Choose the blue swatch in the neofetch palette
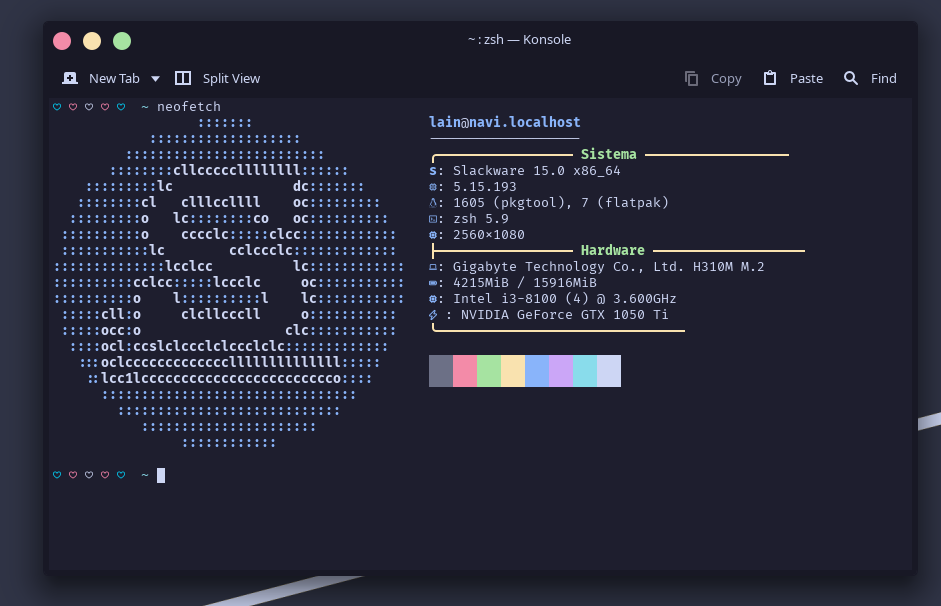 point(537,371)
